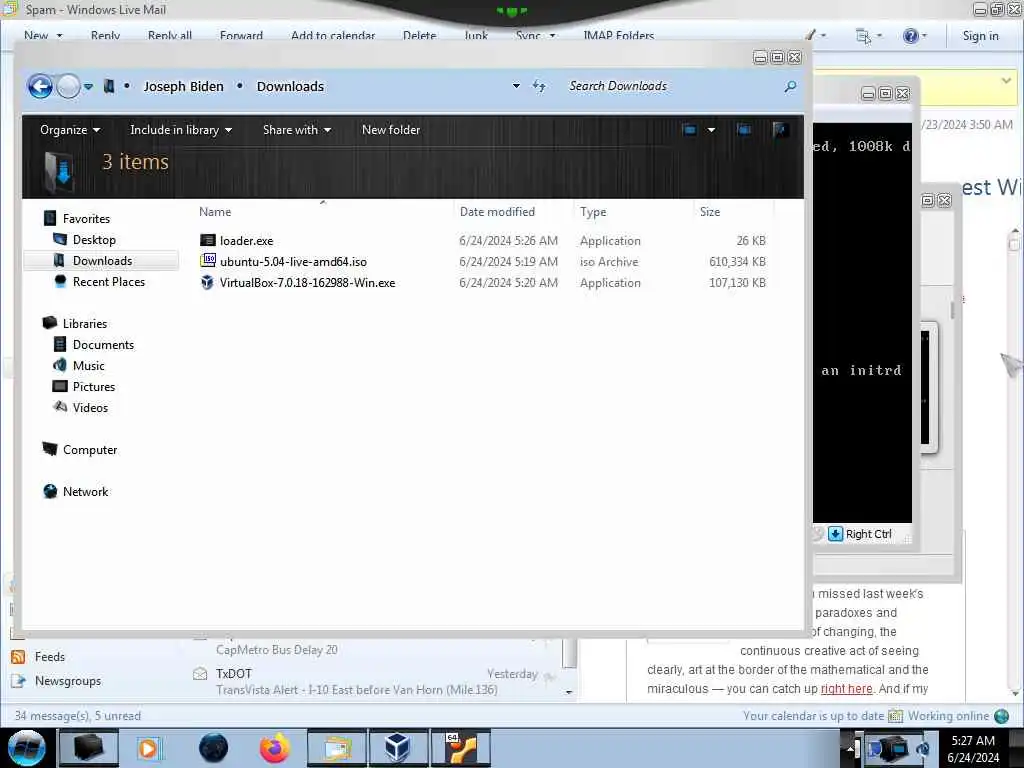Screen dimensions: 1024x768
Task: Create a New folder
Action: pyautogui.click(x=391, y=130)
